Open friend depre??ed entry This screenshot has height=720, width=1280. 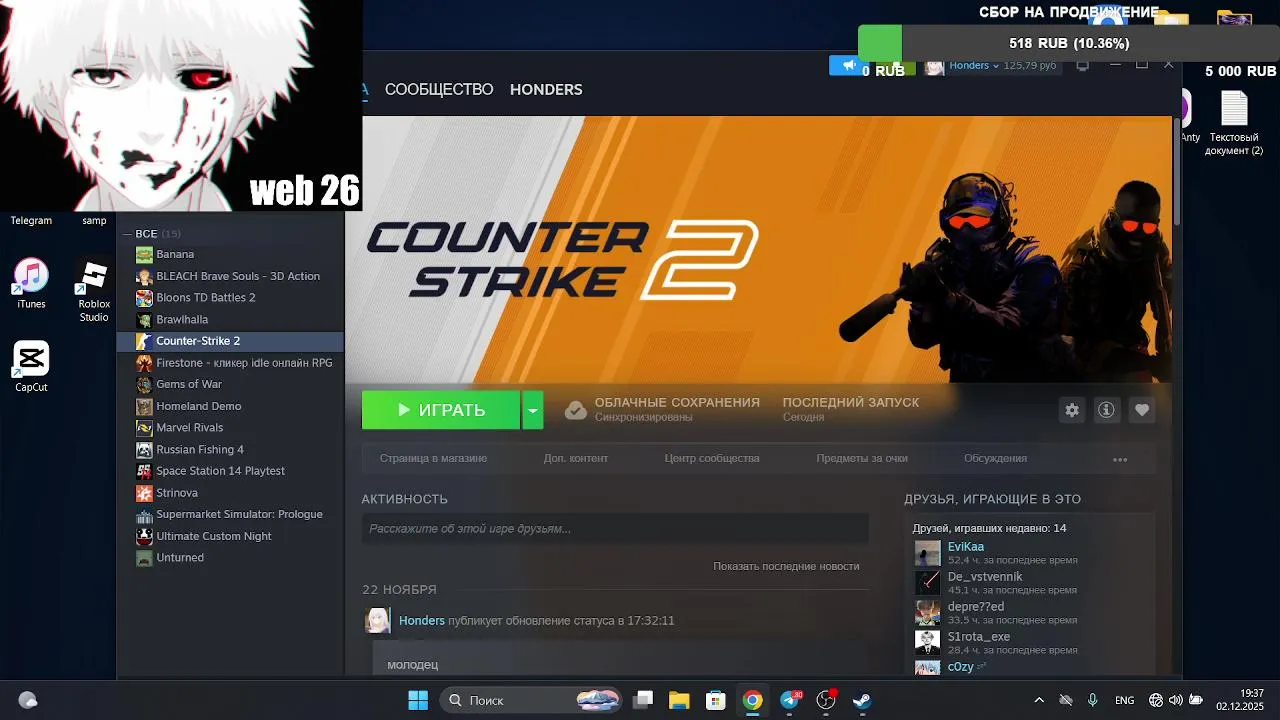point(976,607)
